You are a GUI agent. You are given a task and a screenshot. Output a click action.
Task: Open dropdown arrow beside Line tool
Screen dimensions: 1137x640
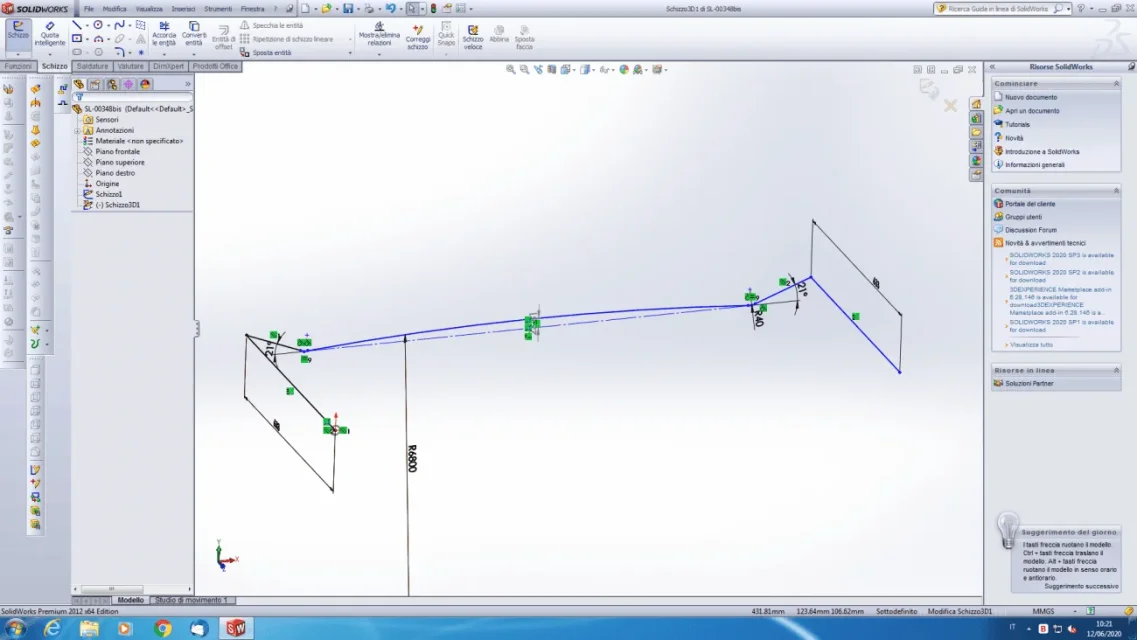87,26
